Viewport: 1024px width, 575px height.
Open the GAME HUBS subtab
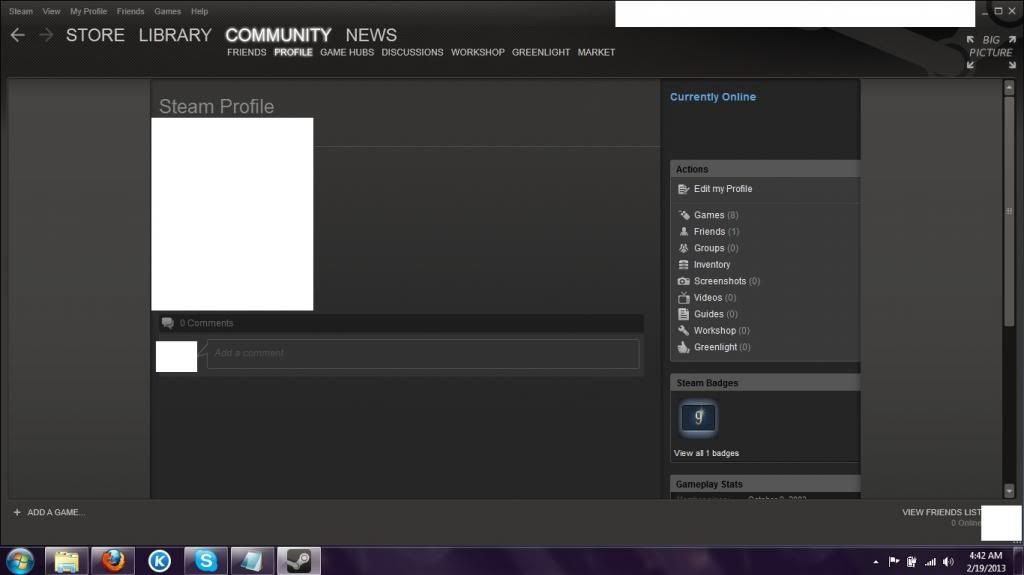[347, 52]
